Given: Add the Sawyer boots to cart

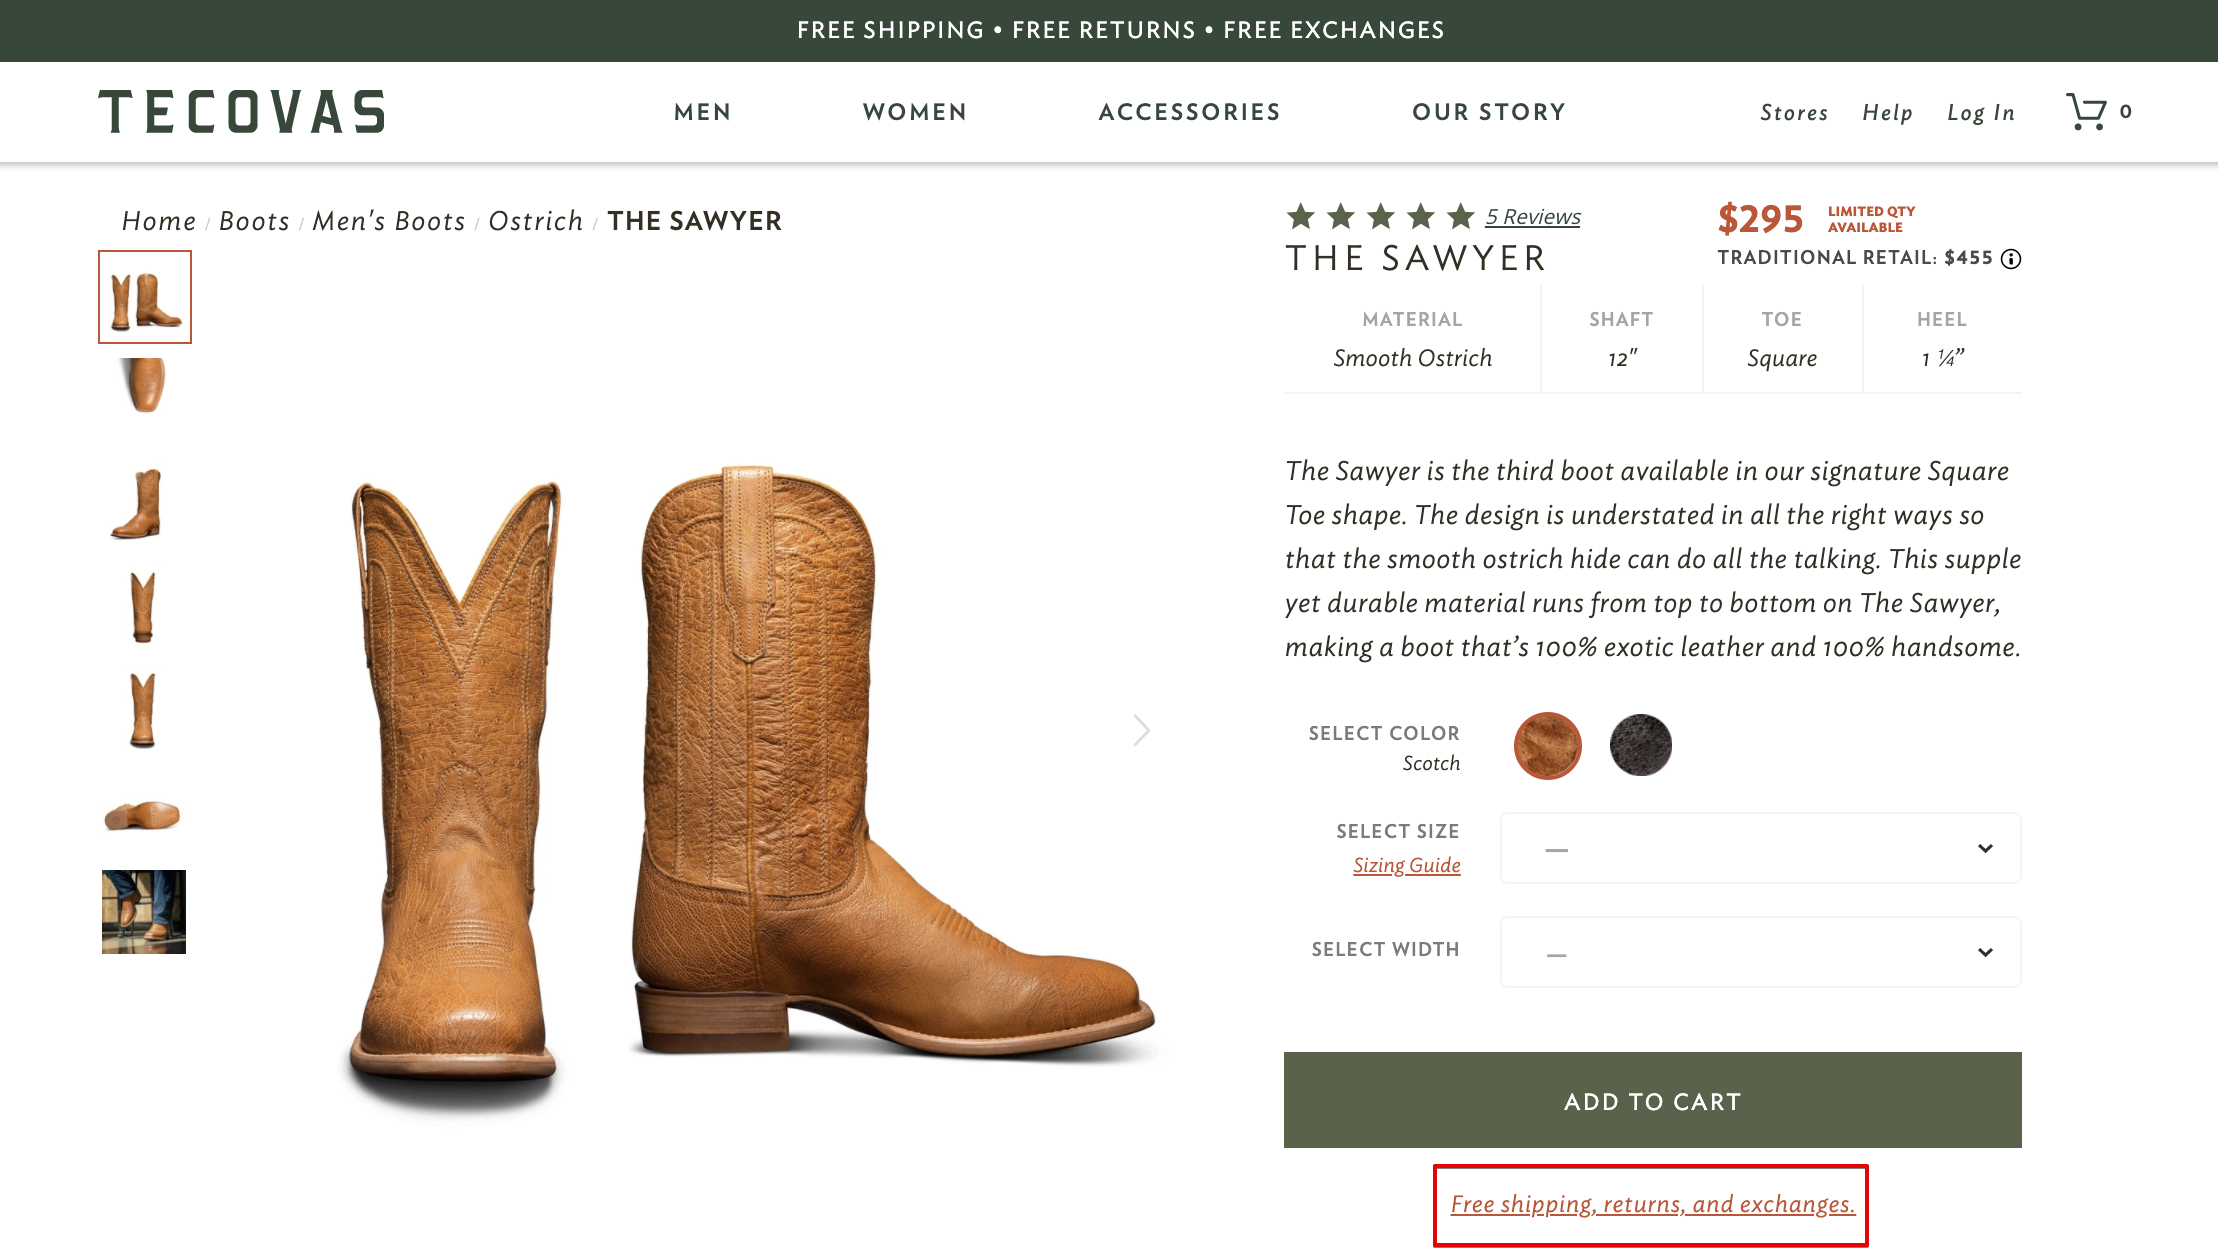Looking at the screenshot, I should (1653, 1100).
